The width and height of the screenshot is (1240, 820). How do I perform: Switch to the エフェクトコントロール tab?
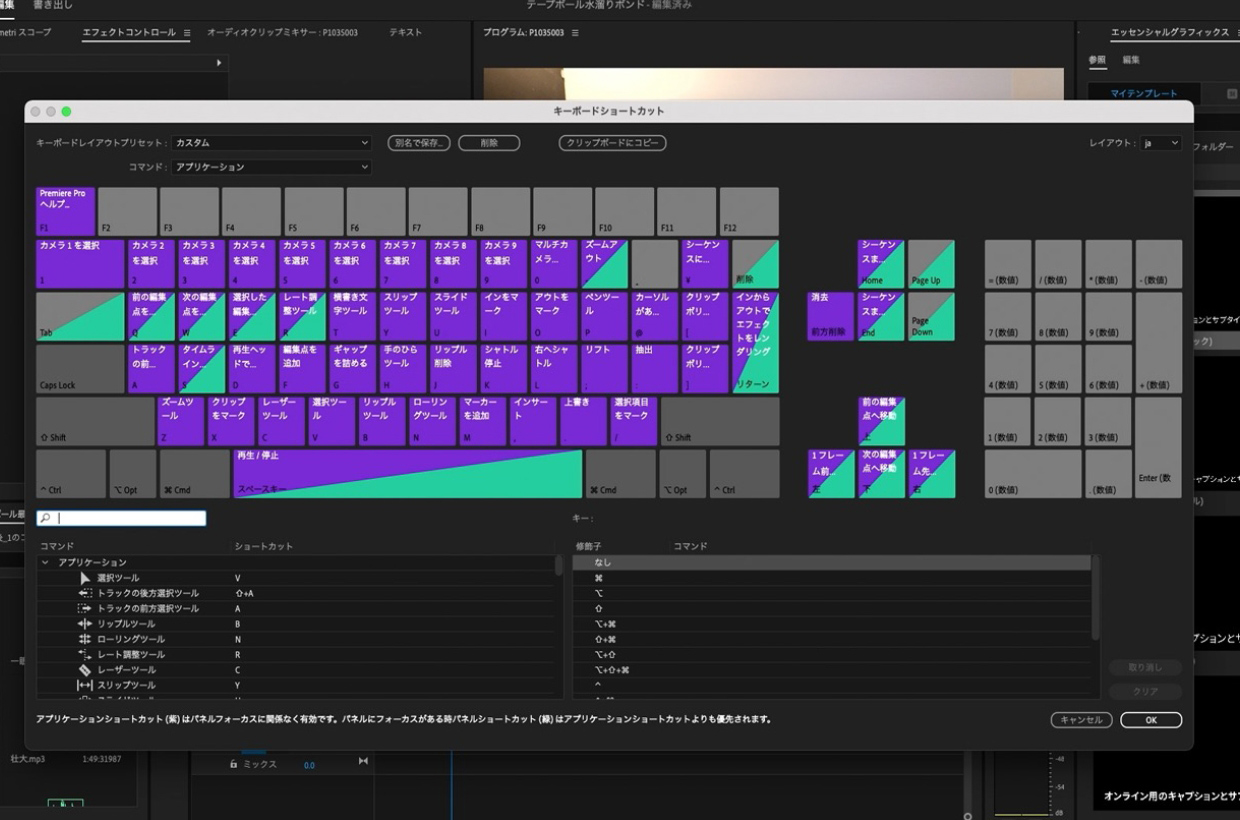(129, 33)
